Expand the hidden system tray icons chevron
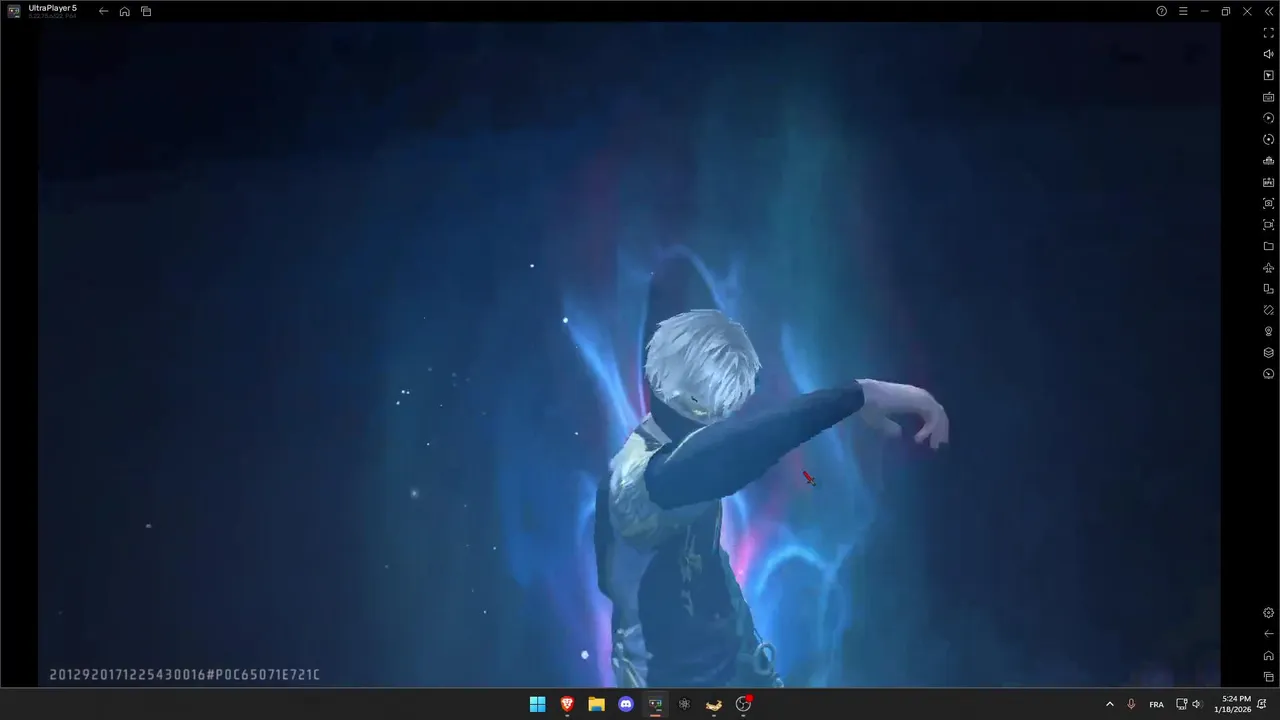 click(1109, 704)
